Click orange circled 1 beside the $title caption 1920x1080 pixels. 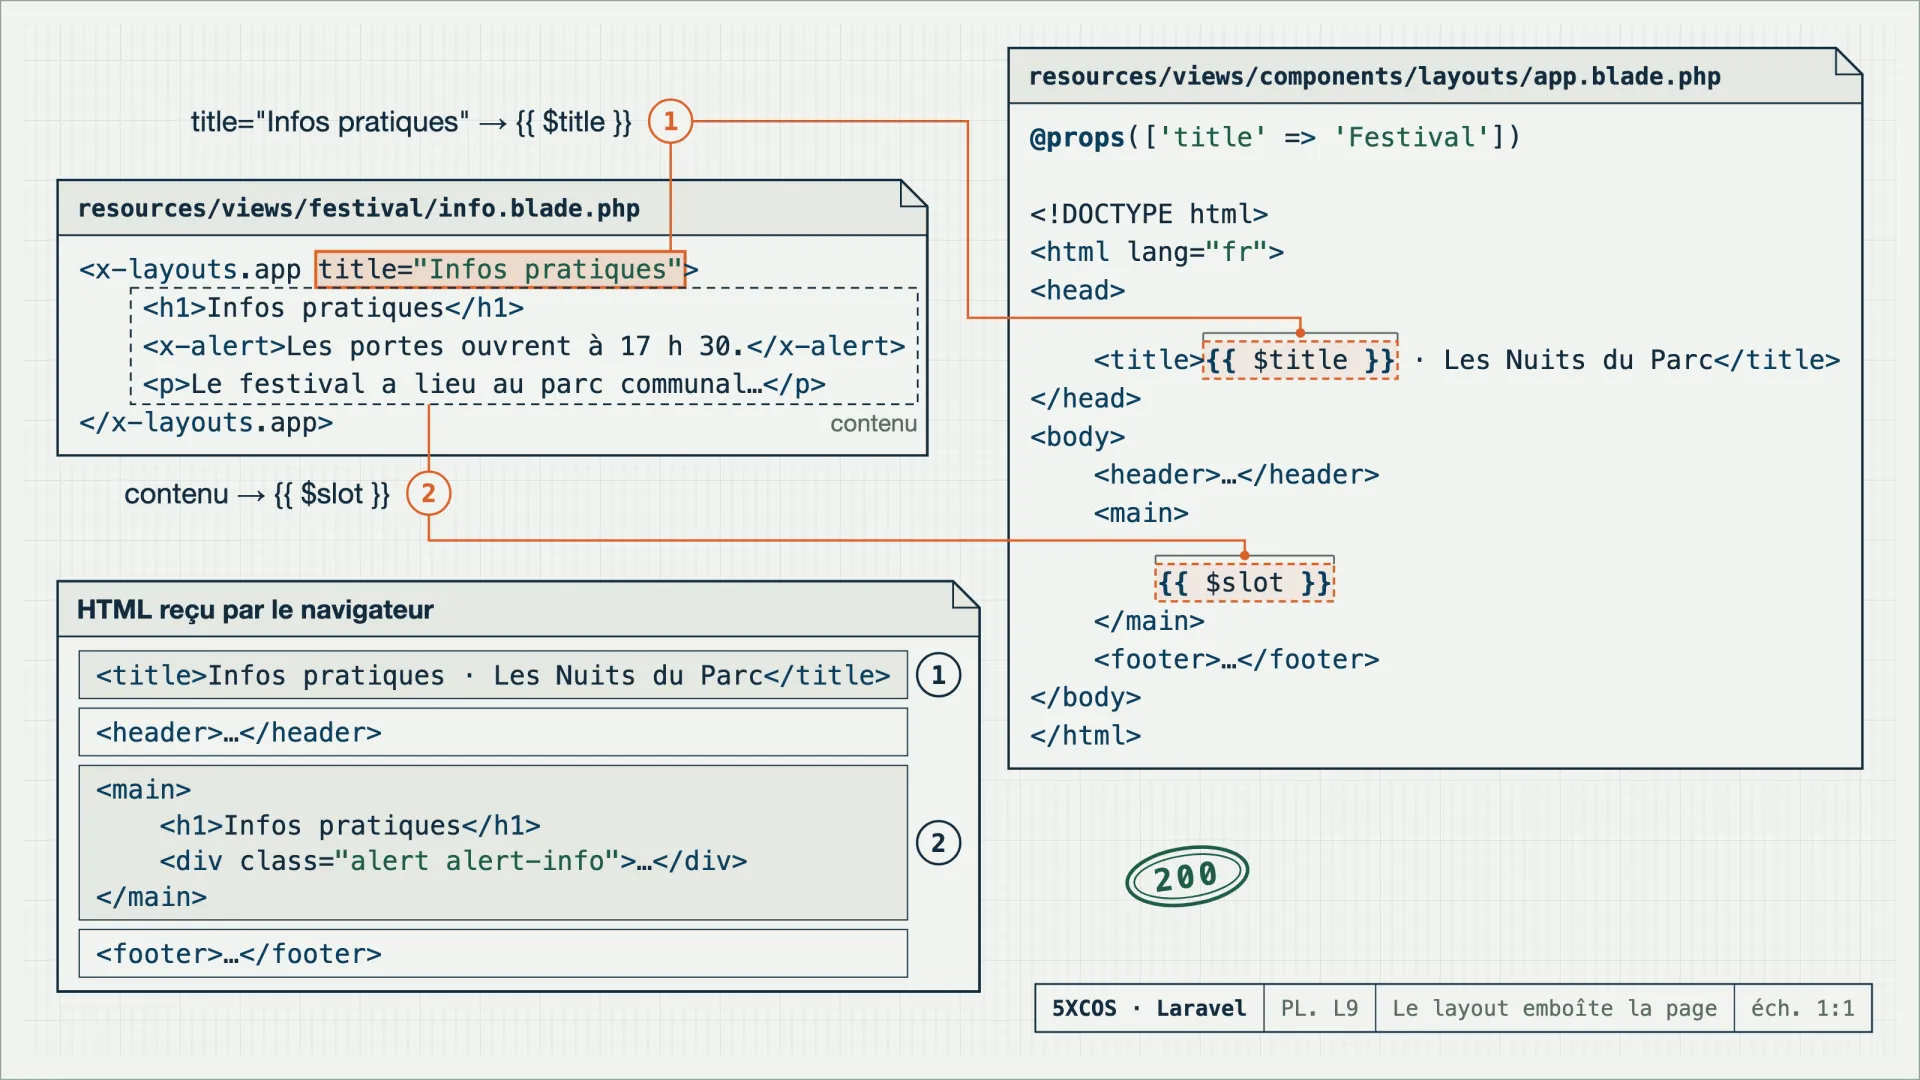pyautogui.click(x=671, y=122)
